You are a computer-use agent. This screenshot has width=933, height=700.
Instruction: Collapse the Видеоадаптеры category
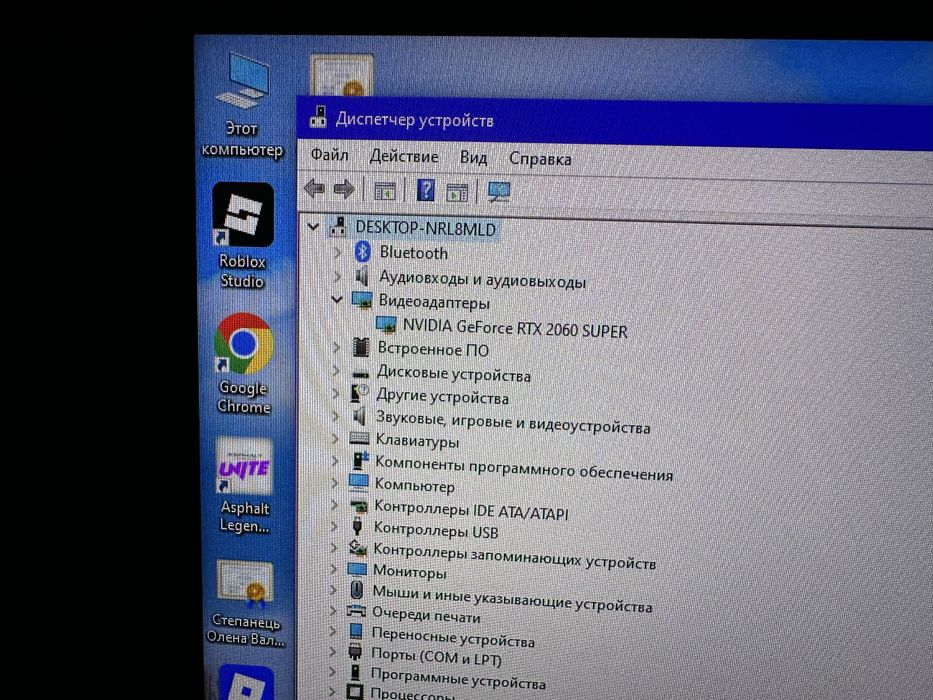coord(337,299)
